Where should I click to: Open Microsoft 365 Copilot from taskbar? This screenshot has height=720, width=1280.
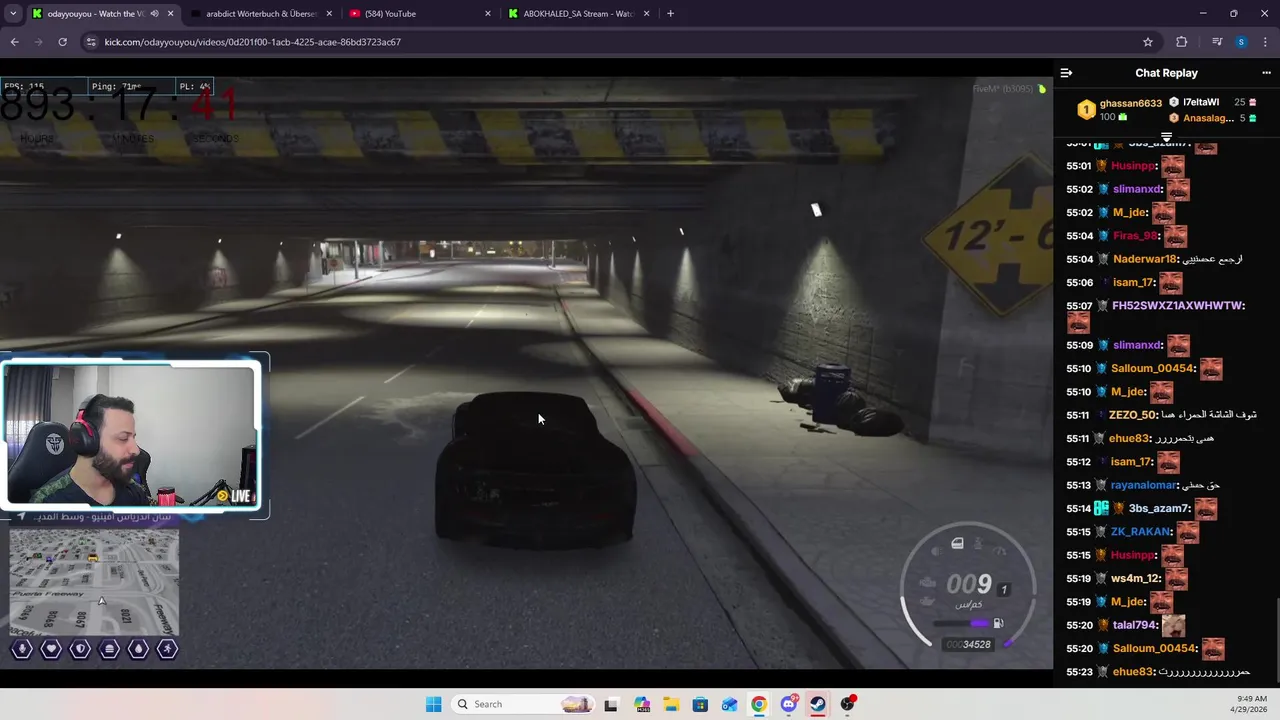point(641,704)
